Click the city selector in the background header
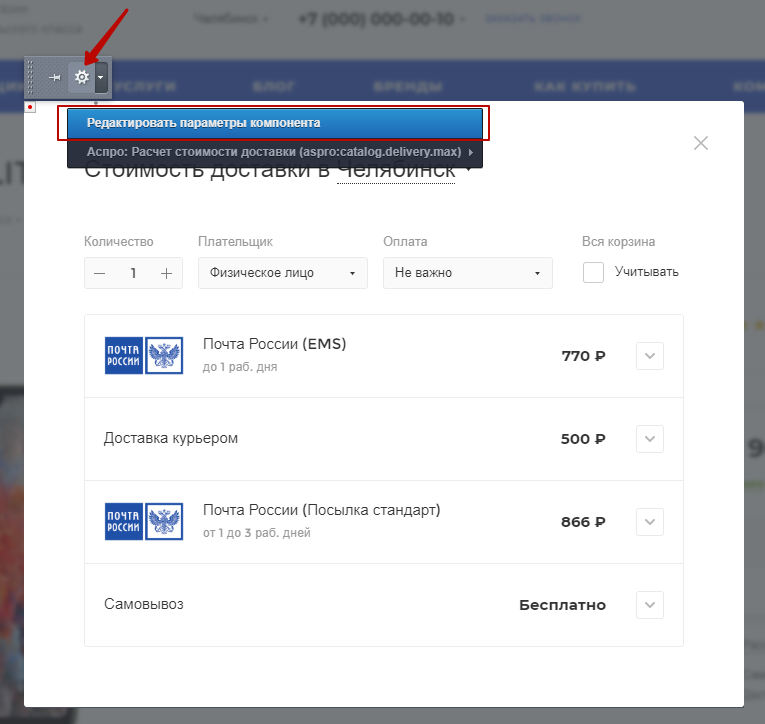The width and height of the screenshot is (765, 724). tap(230, 19)
